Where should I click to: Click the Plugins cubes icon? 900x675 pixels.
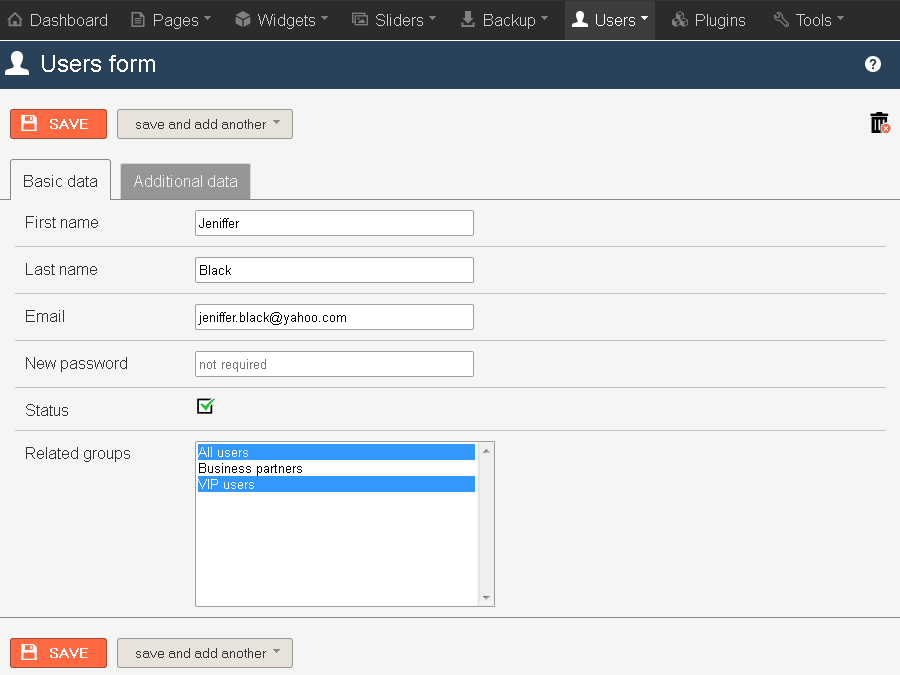click(680, 20)
